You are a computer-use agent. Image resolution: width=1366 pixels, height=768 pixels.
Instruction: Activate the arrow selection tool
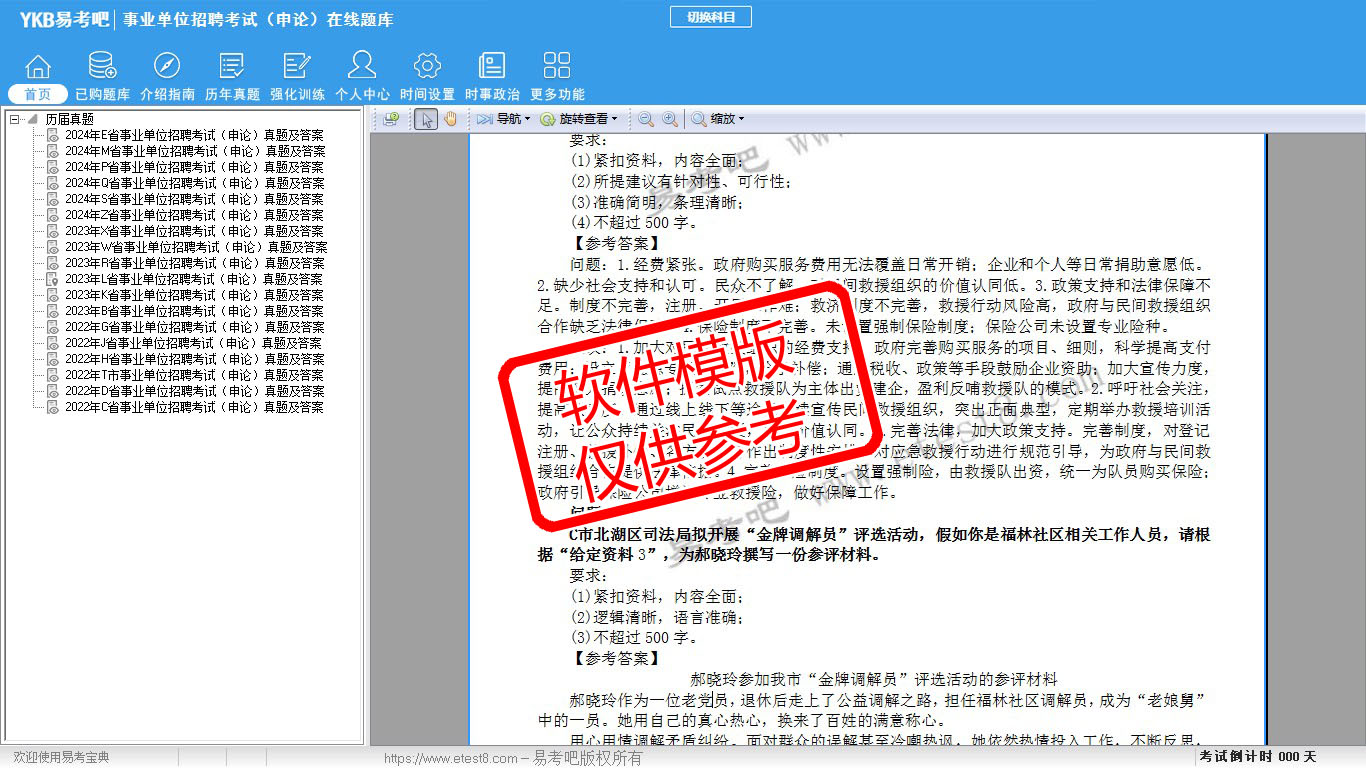point(427,119)
